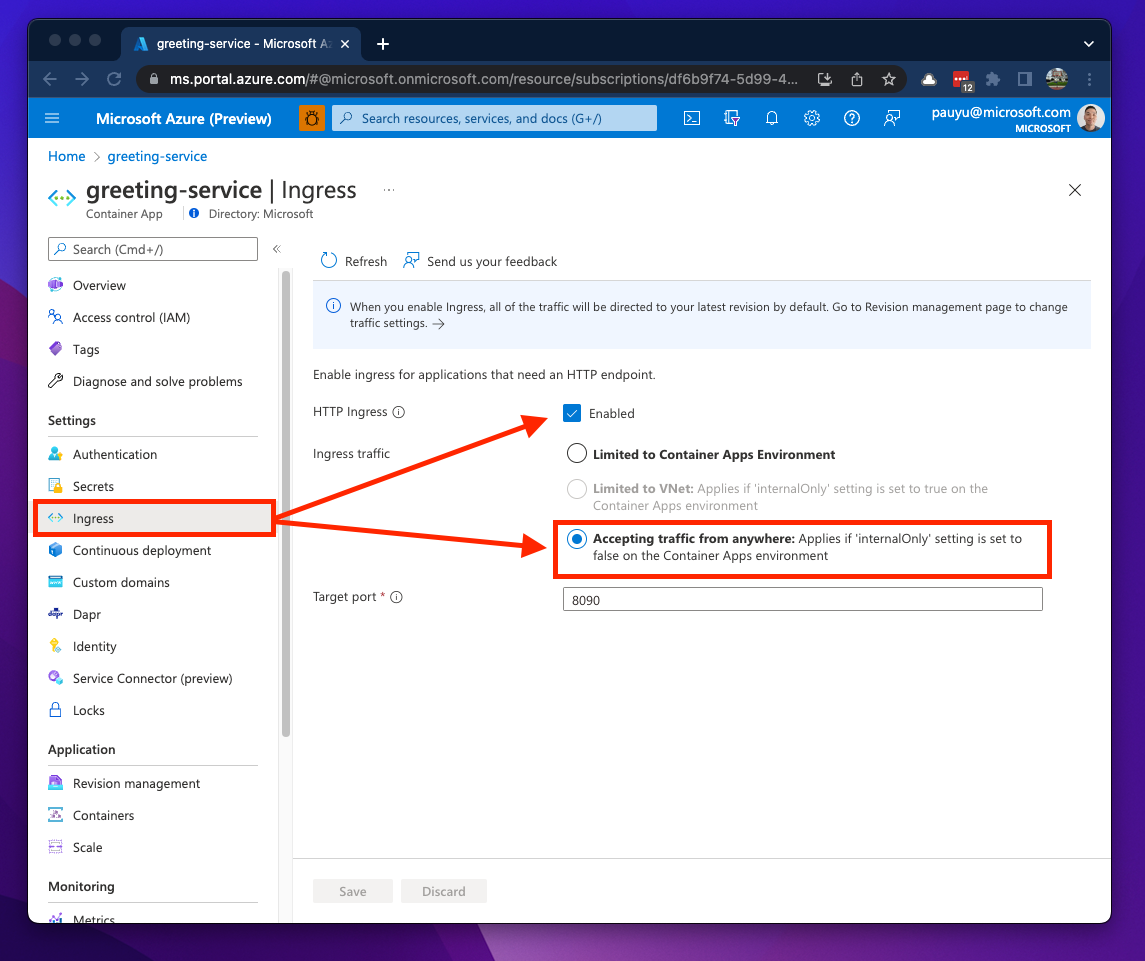Open the Chrome tab search dropdown
Screen dimensions: 1145x961
pos(1089,44)
